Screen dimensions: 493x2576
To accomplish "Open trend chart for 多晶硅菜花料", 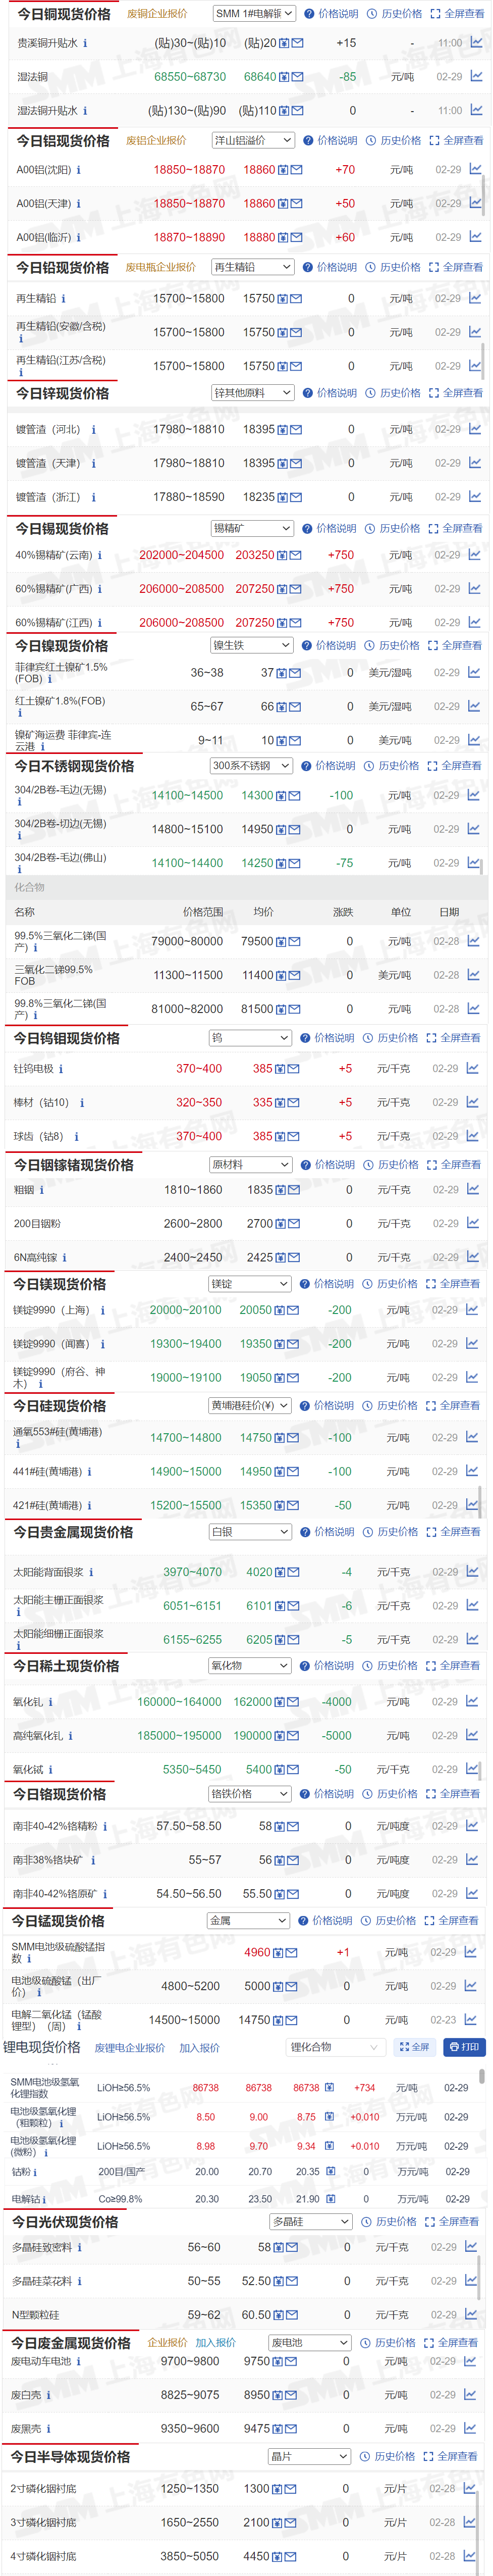I will (x=472, y=2281).
